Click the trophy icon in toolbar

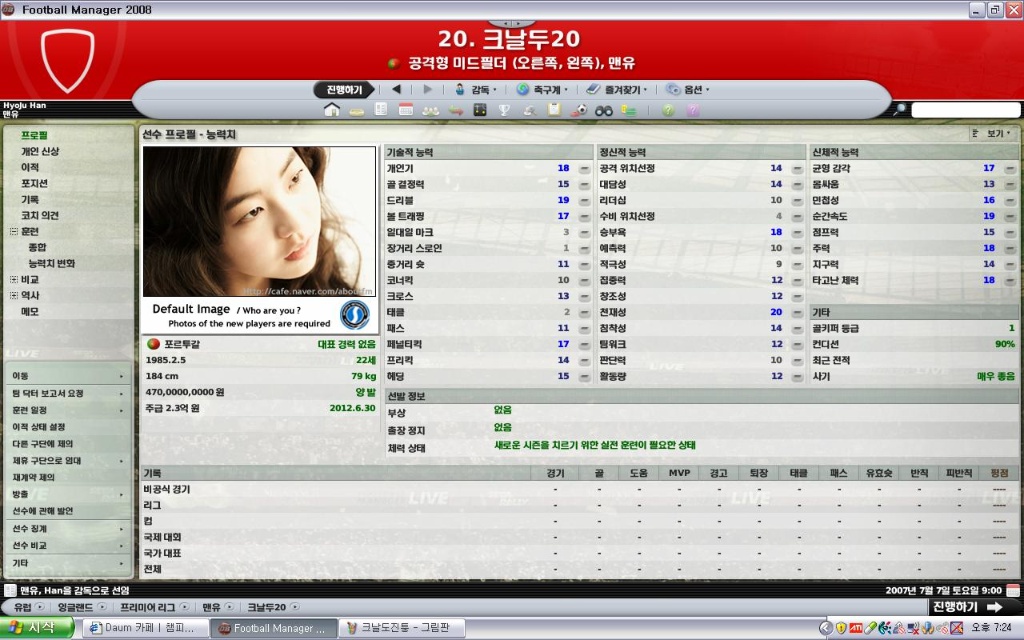(504, 110)
